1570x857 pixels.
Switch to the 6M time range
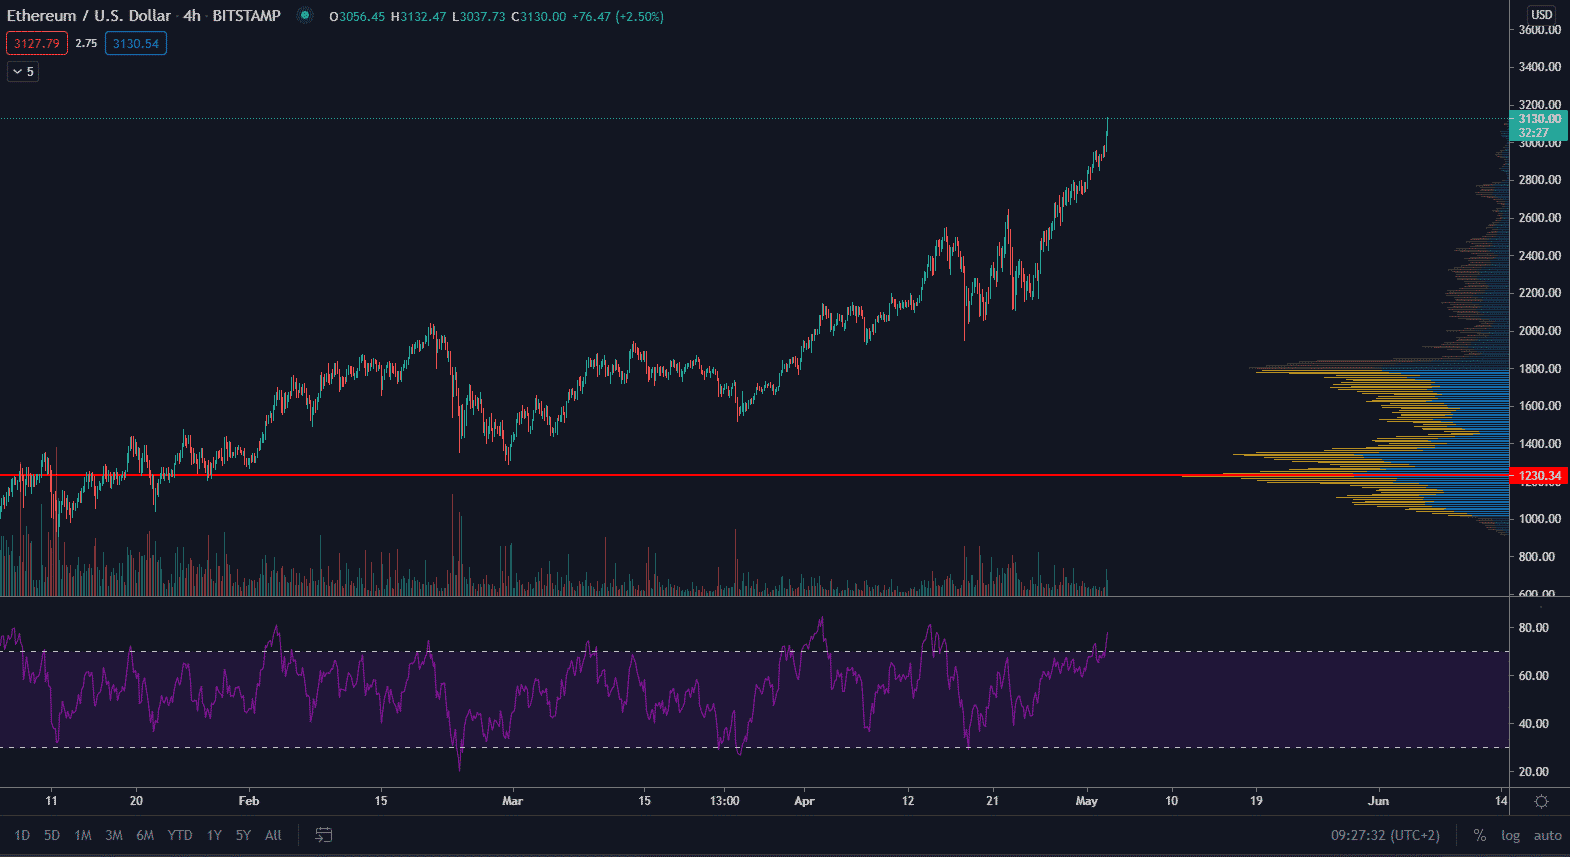pos(145,835)
